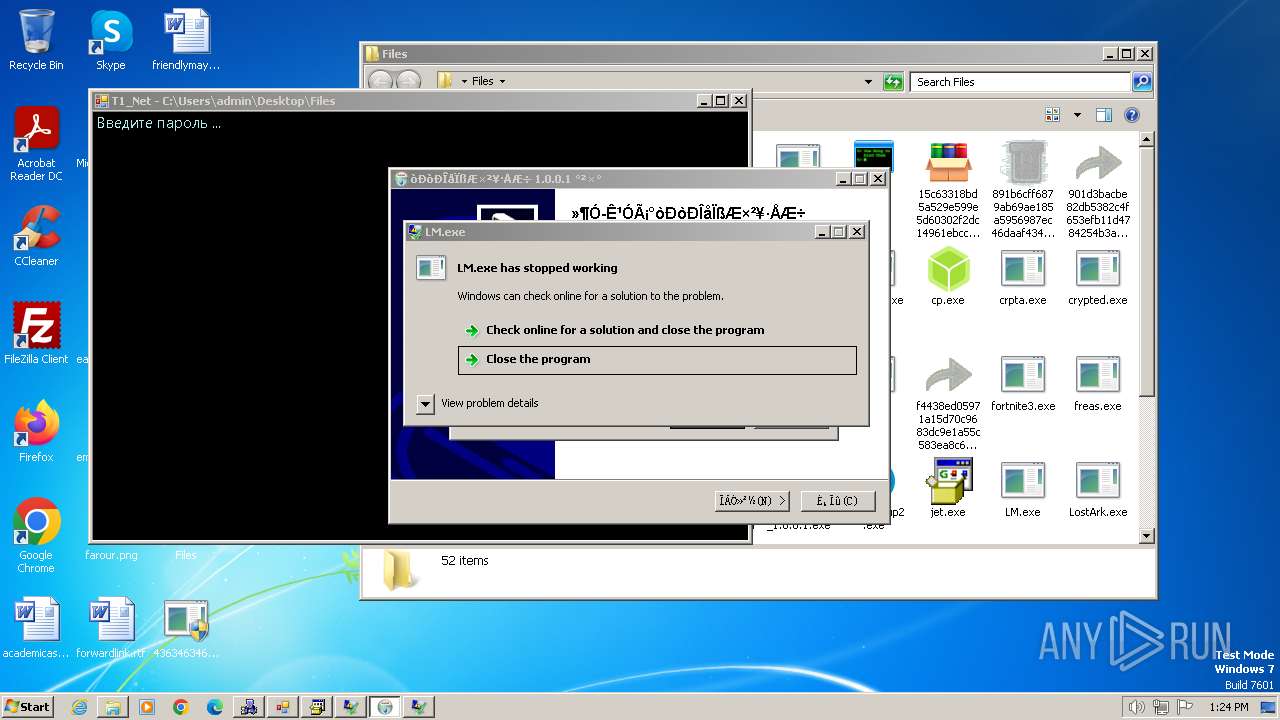
Task: Open Windows Explorer from the taskbar
Action: (113, 707)
